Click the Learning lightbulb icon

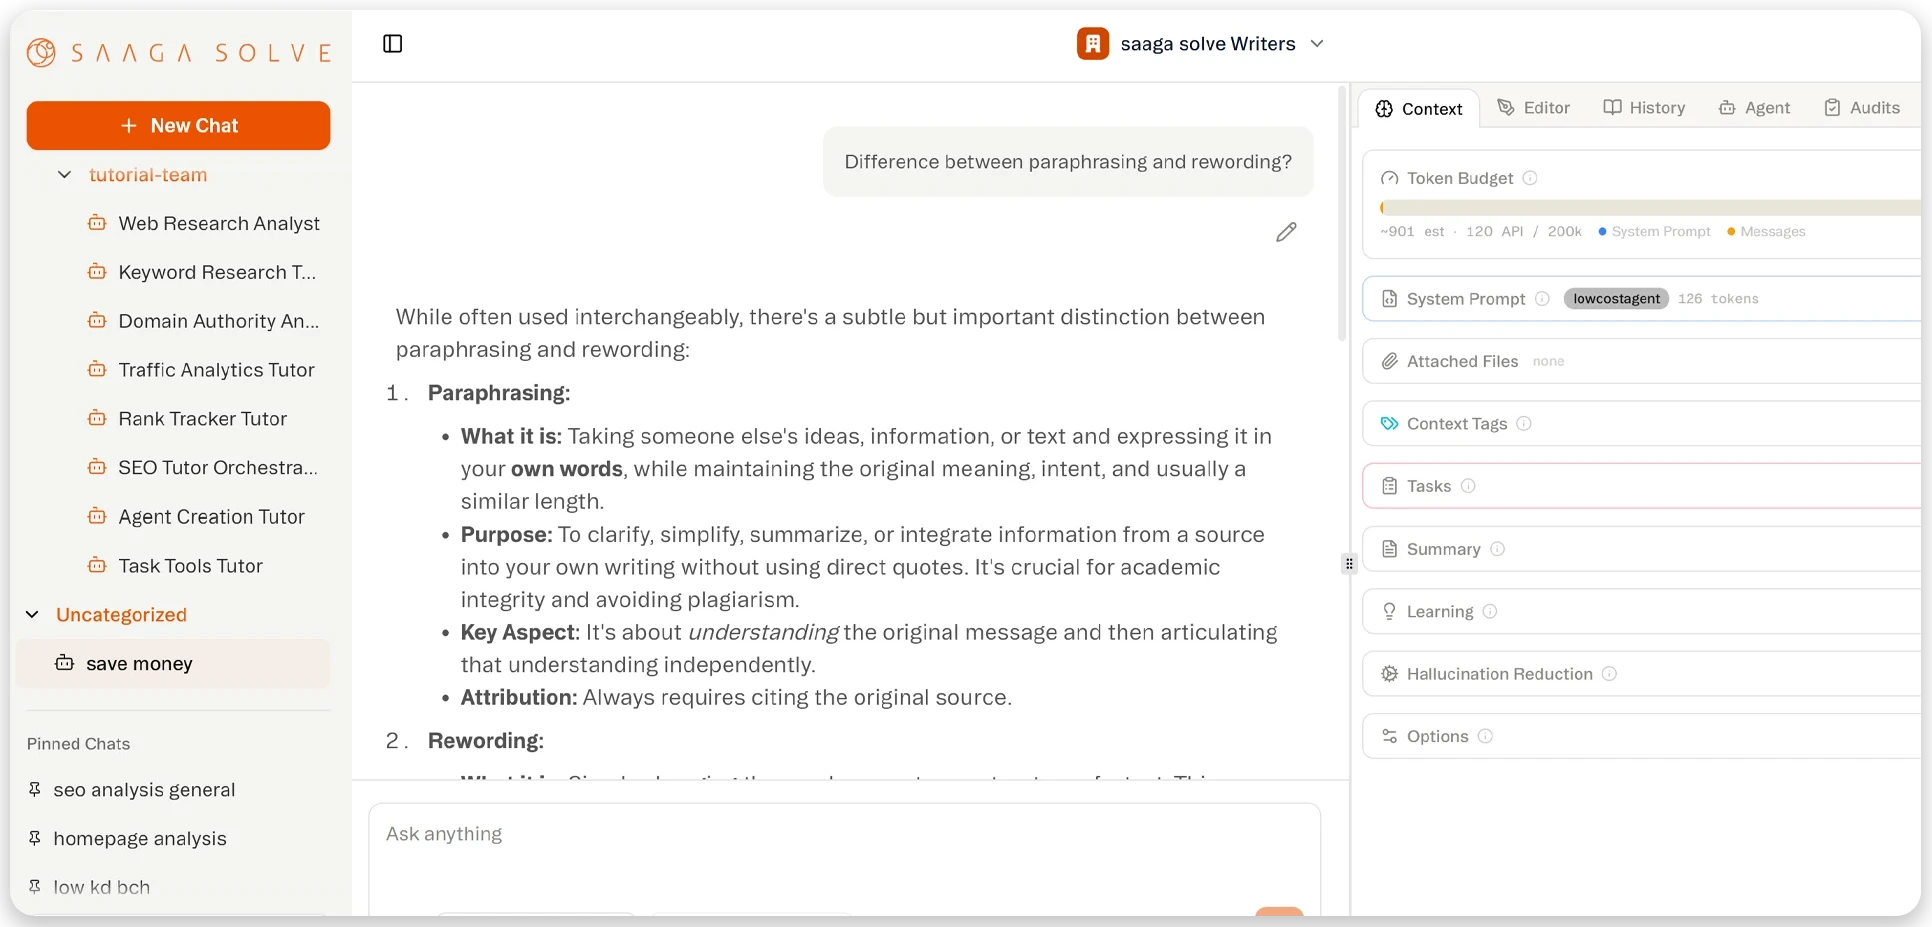tap(1389, 611)
